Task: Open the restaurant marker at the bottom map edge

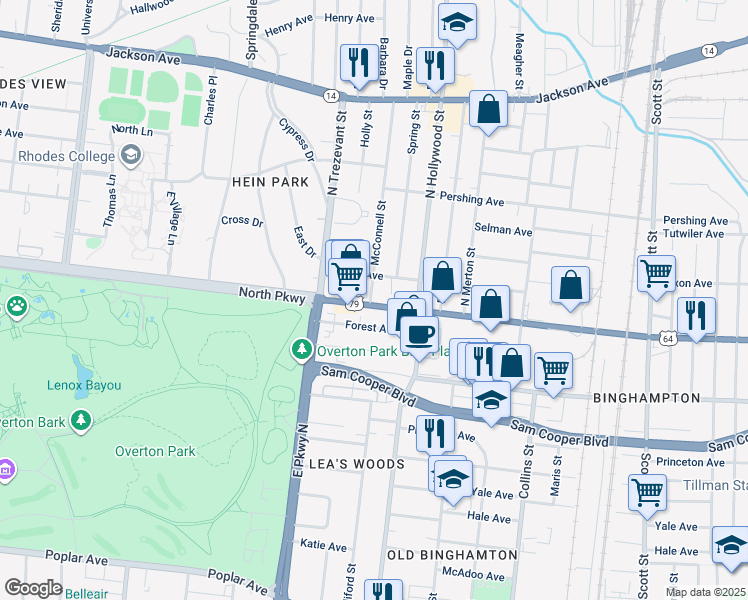Action: coord(383,590)
